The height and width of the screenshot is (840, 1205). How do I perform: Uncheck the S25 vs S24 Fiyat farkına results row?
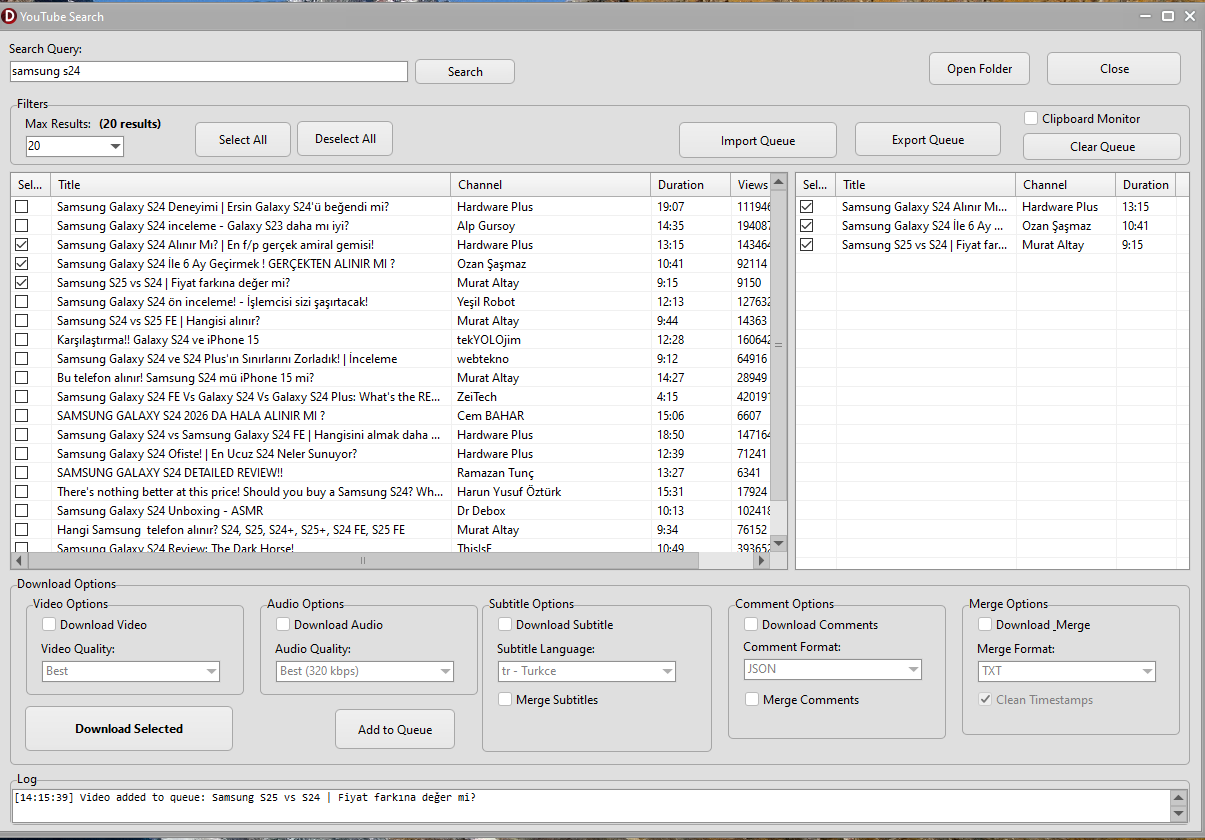[21, 283]
